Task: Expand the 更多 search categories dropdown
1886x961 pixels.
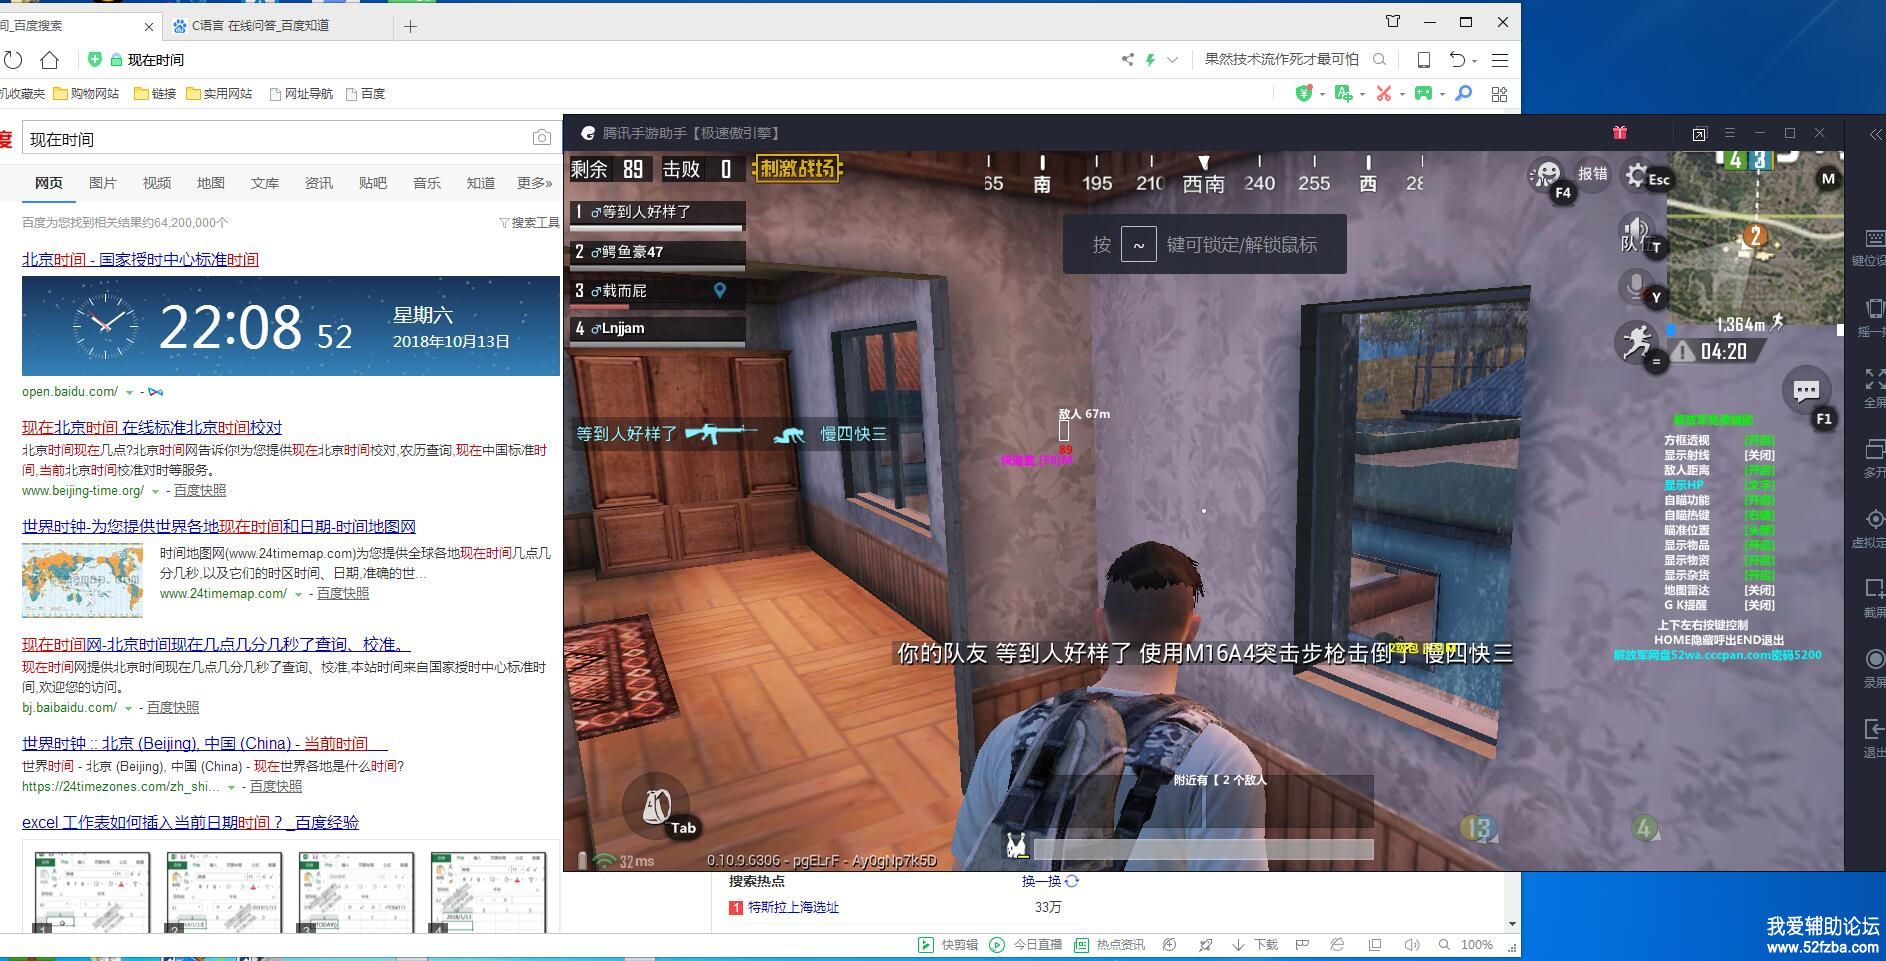Action: tap(534, 183)
